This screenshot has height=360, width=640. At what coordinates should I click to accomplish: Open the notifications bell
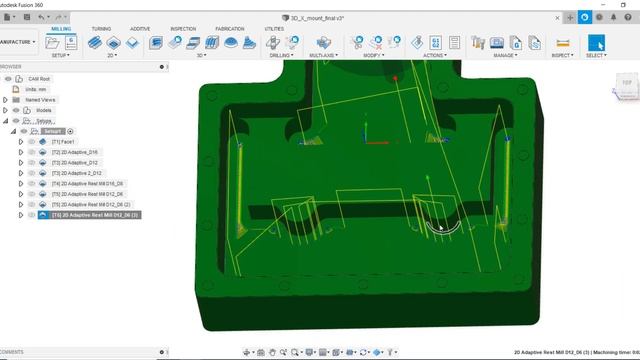point(613,18)
